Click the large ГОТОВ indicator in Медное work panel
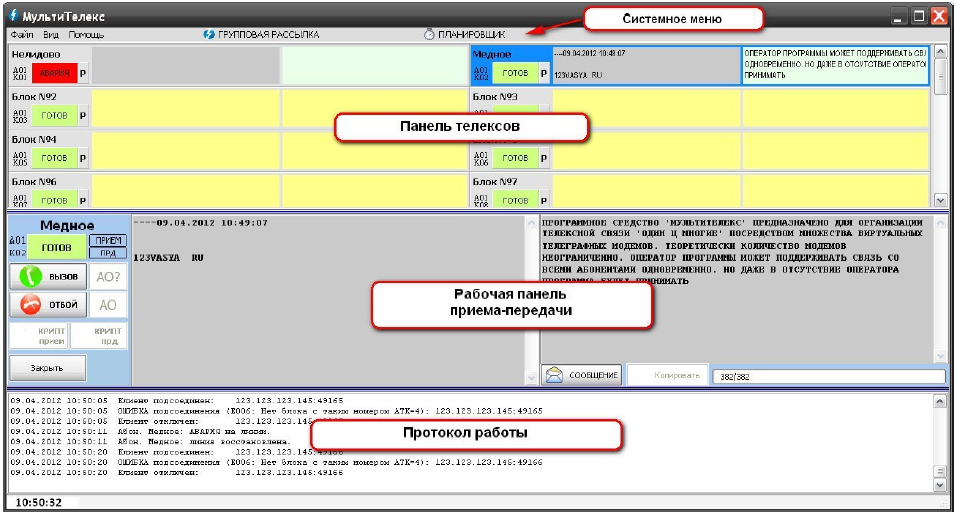Screen dimensions: 958x515 pos(56,247)
